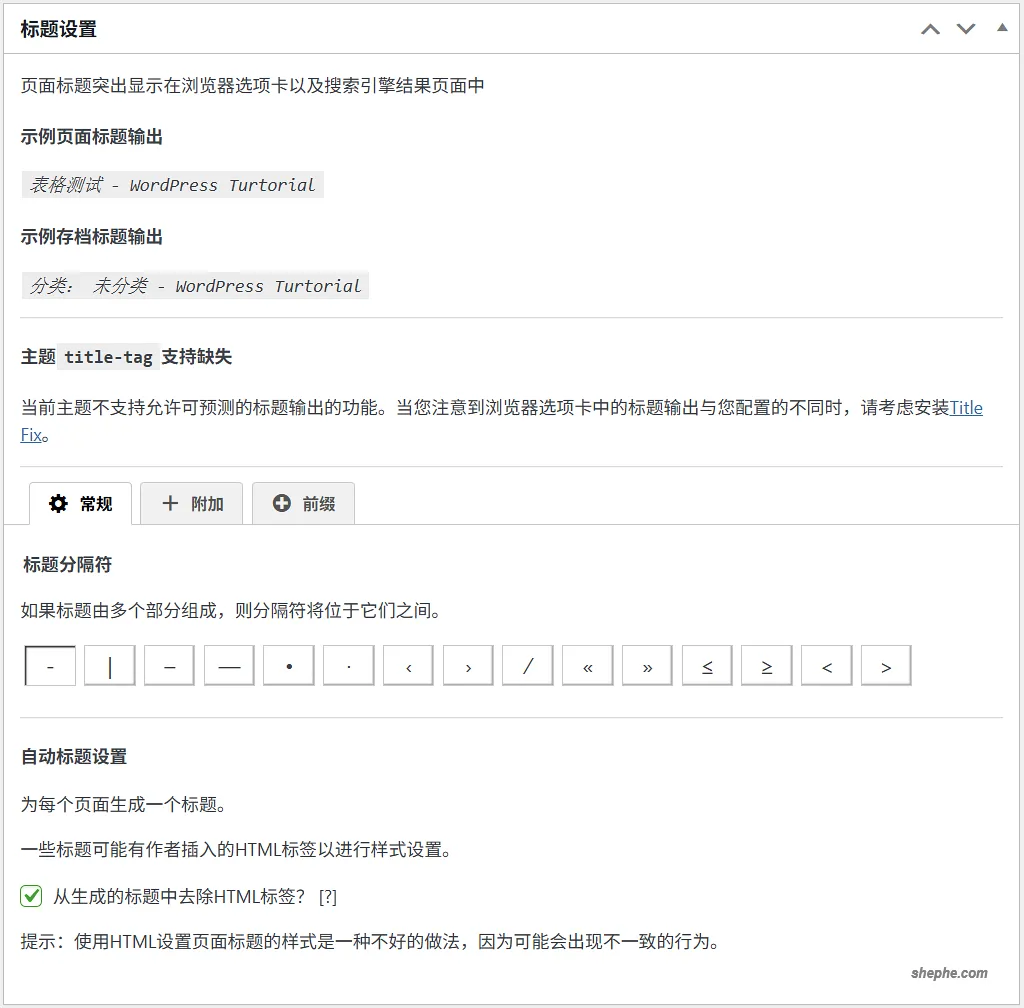
Task: Click the gear icon on the 常规 tab
Action: tap(58, 504)
